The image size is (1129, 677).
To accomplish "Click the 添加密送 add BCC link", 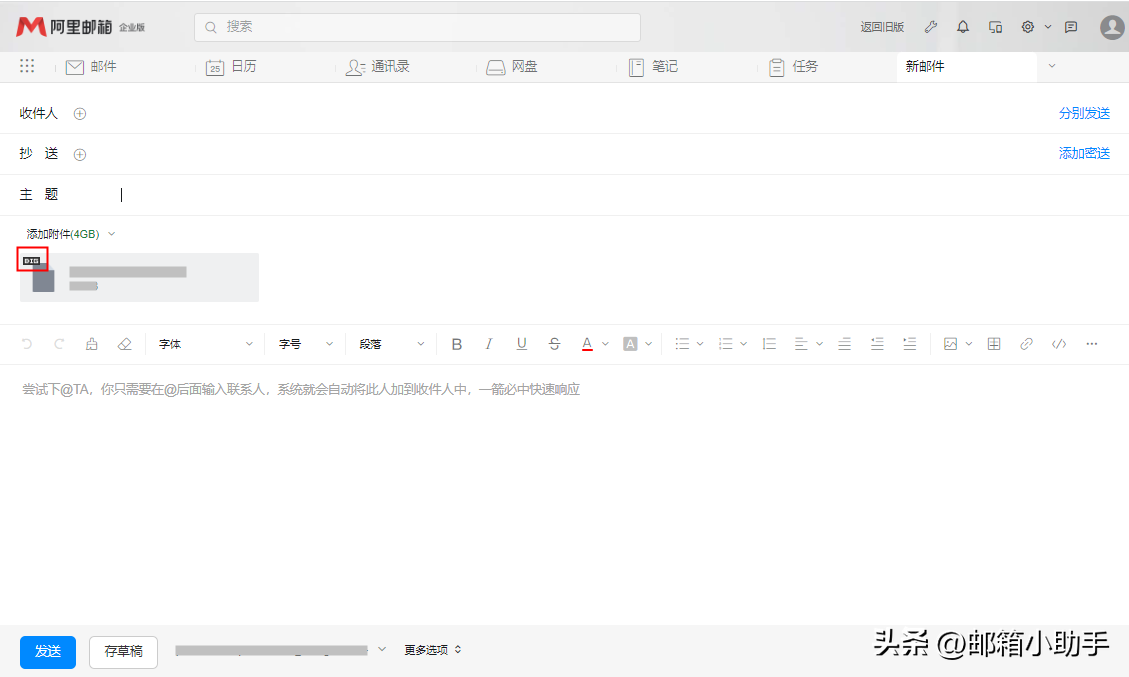I will (1084, 154).
